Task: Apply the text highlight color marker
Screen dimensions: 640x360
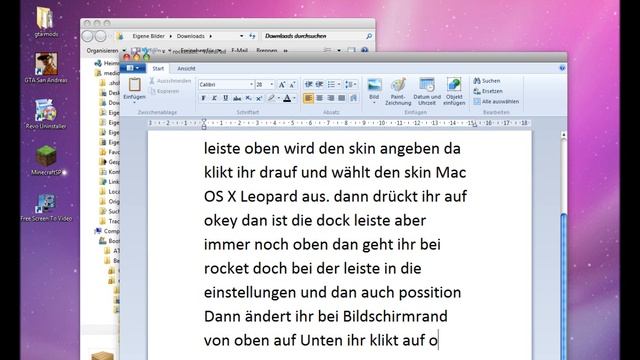Action: coord(271,98)
